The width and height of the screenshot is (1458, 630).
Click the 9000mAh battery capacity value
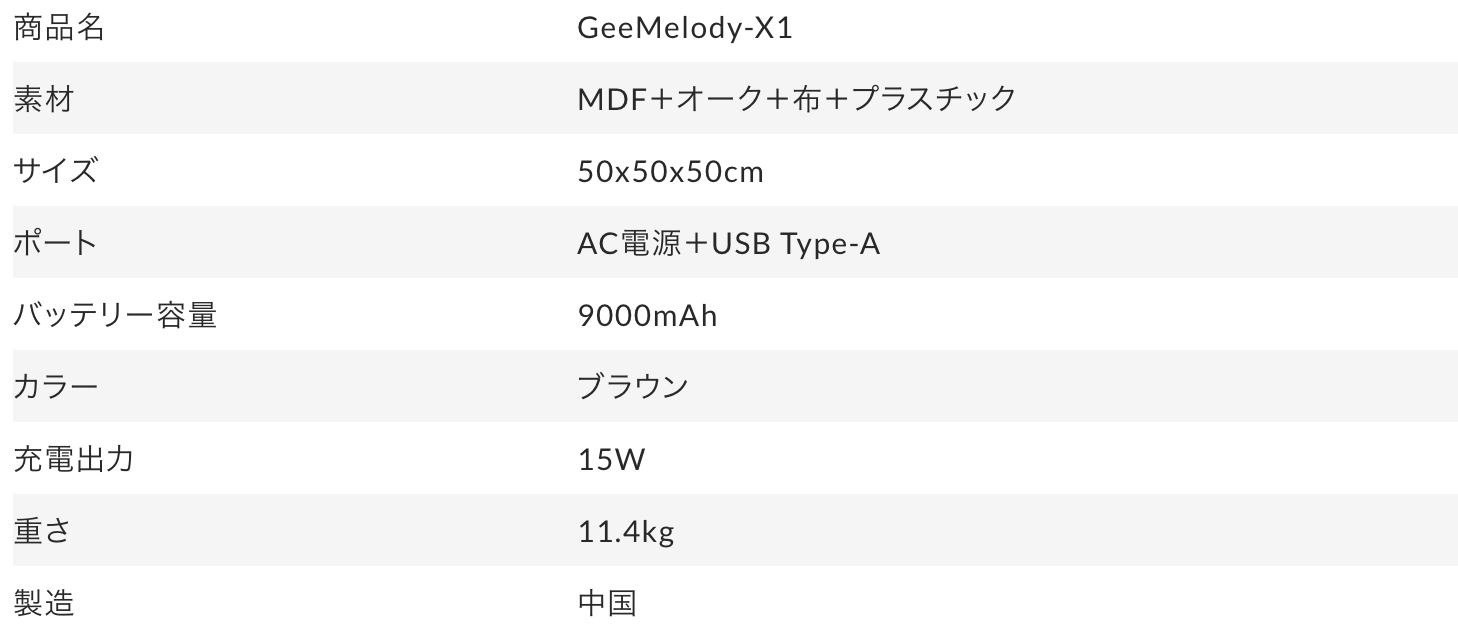(x=647, y=316)
